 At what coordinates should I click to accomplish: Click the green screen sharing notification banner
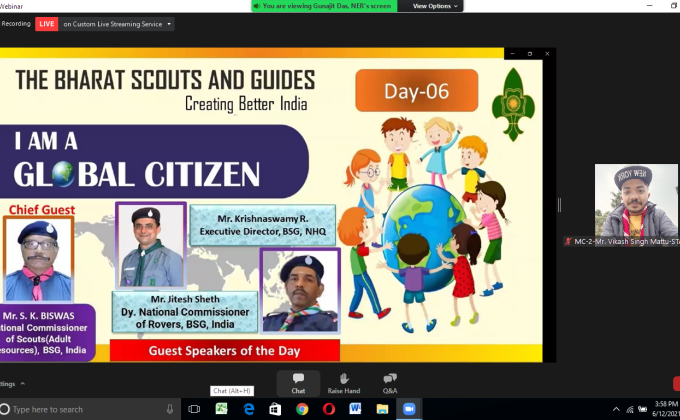pyautogui.click(x=324, y=6)
